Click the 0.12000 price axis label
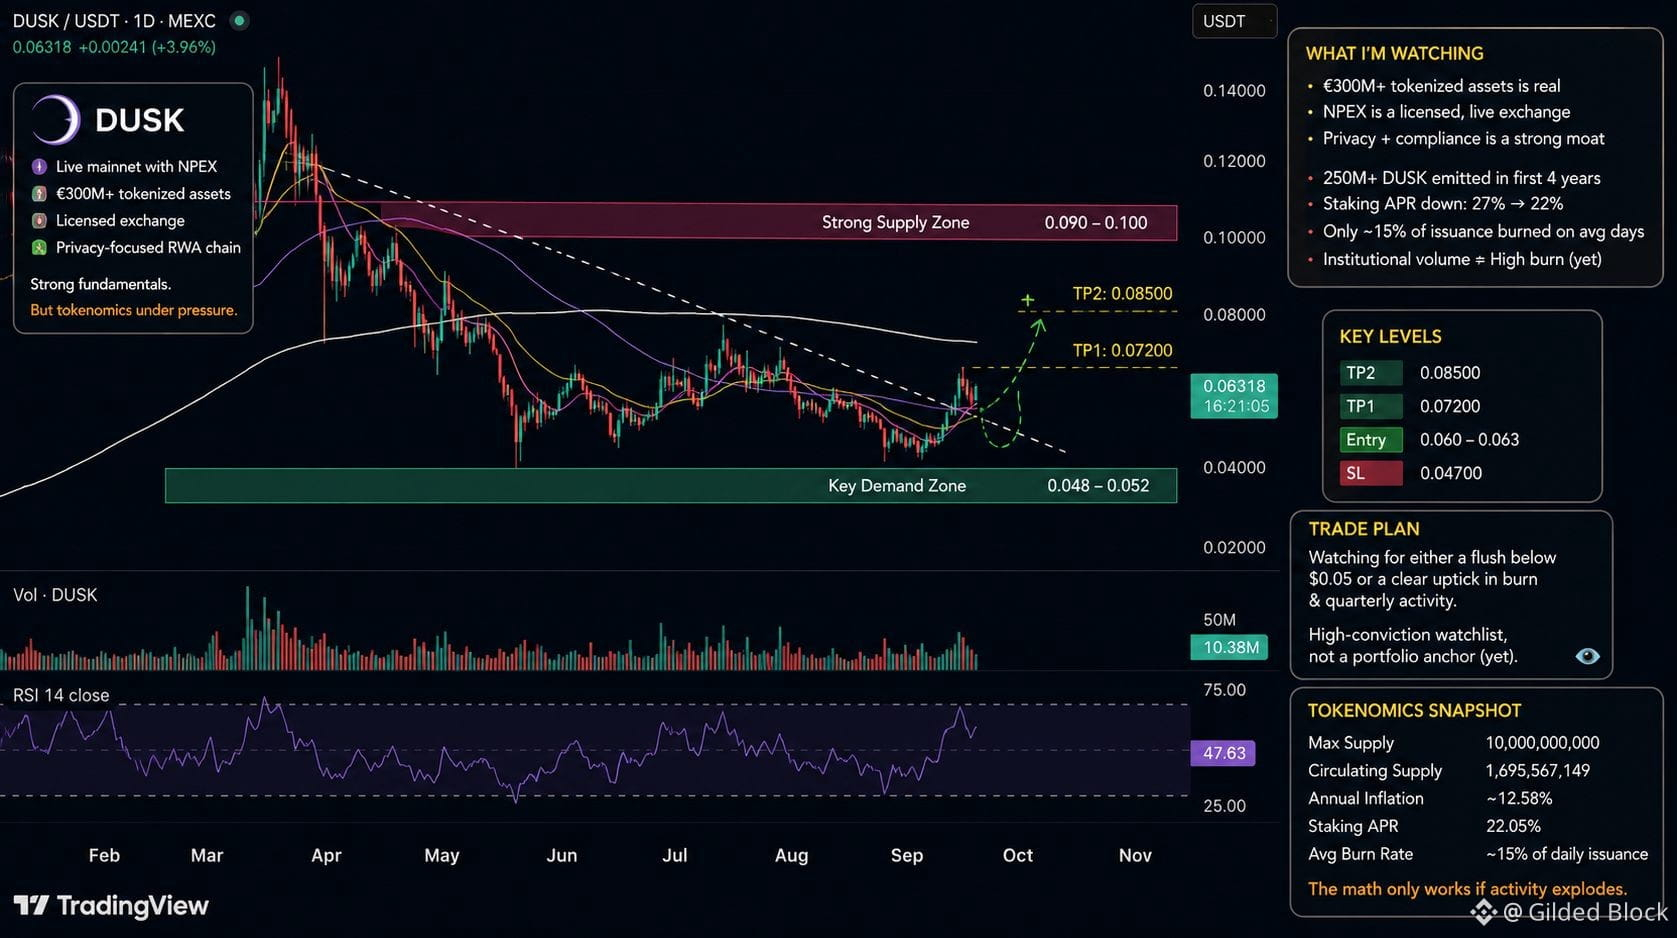Screen dimensions: 1677x938 1234,161
